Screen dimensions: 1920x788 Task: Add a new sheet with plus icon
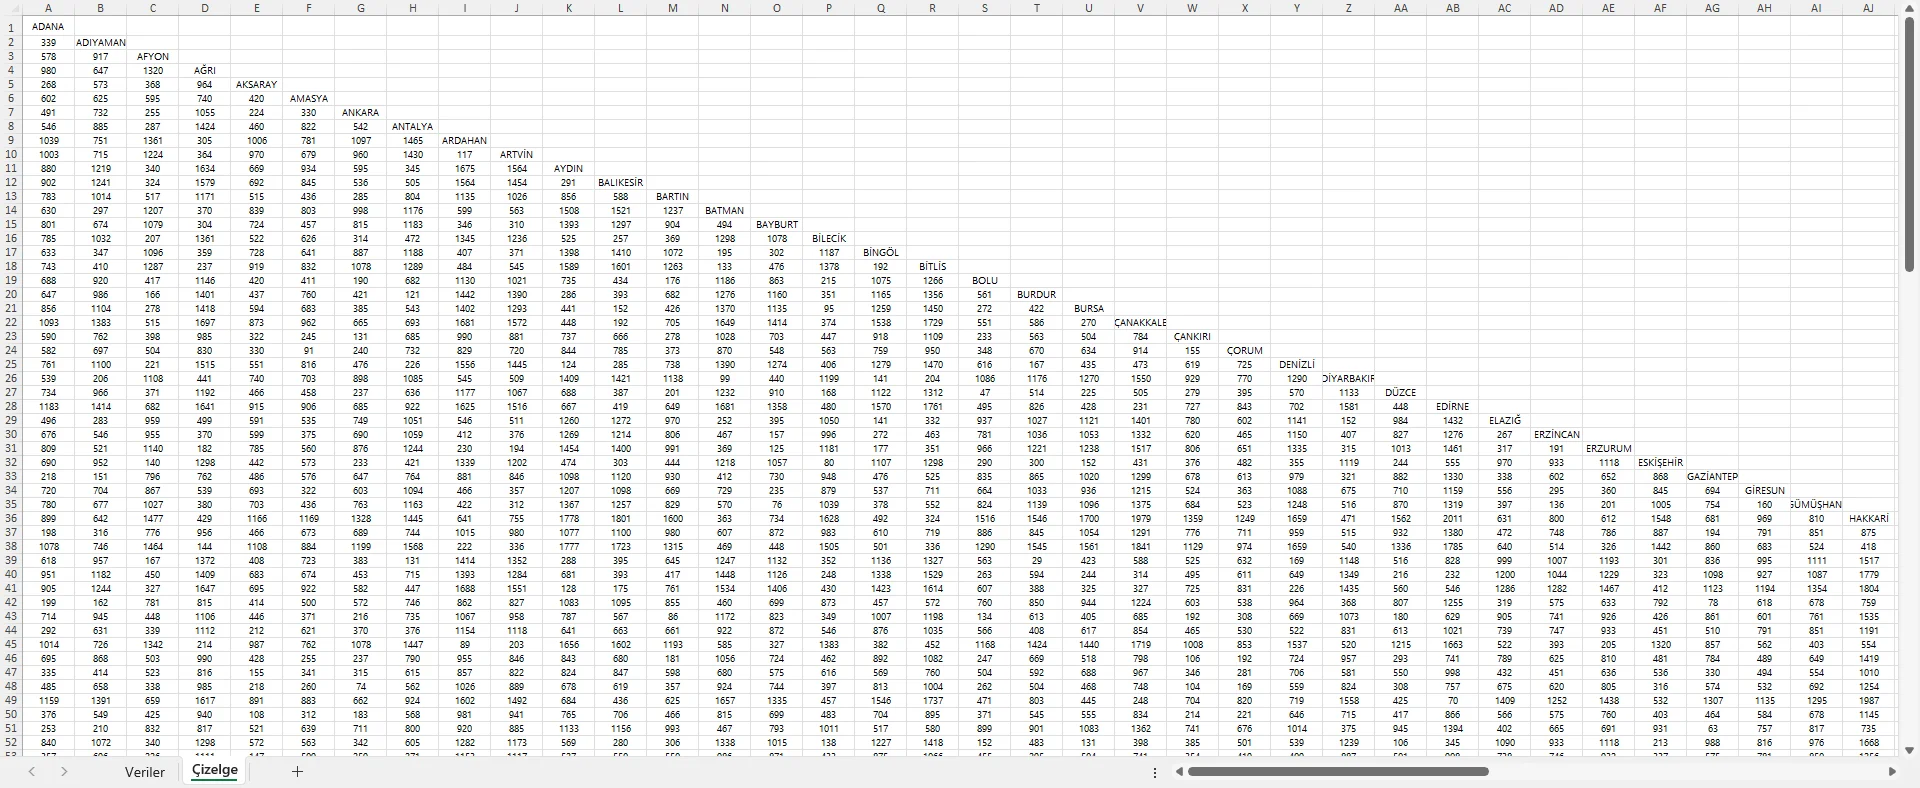coord(296,771)
